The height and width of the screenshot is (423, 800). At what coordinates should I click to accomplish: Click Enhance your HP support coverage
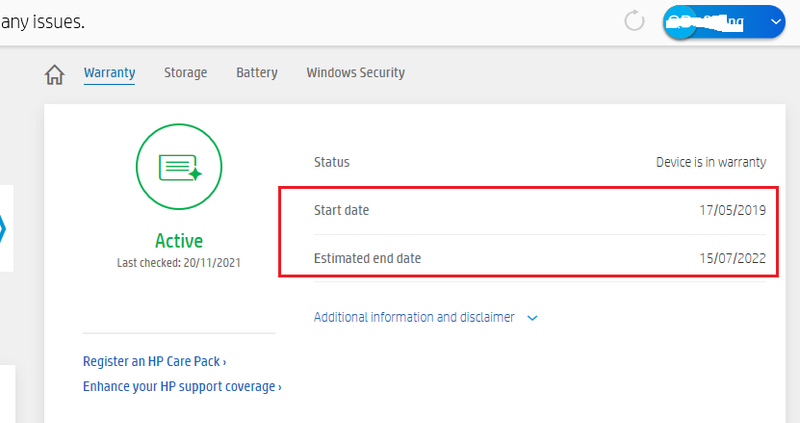click(x=182, y=386)
